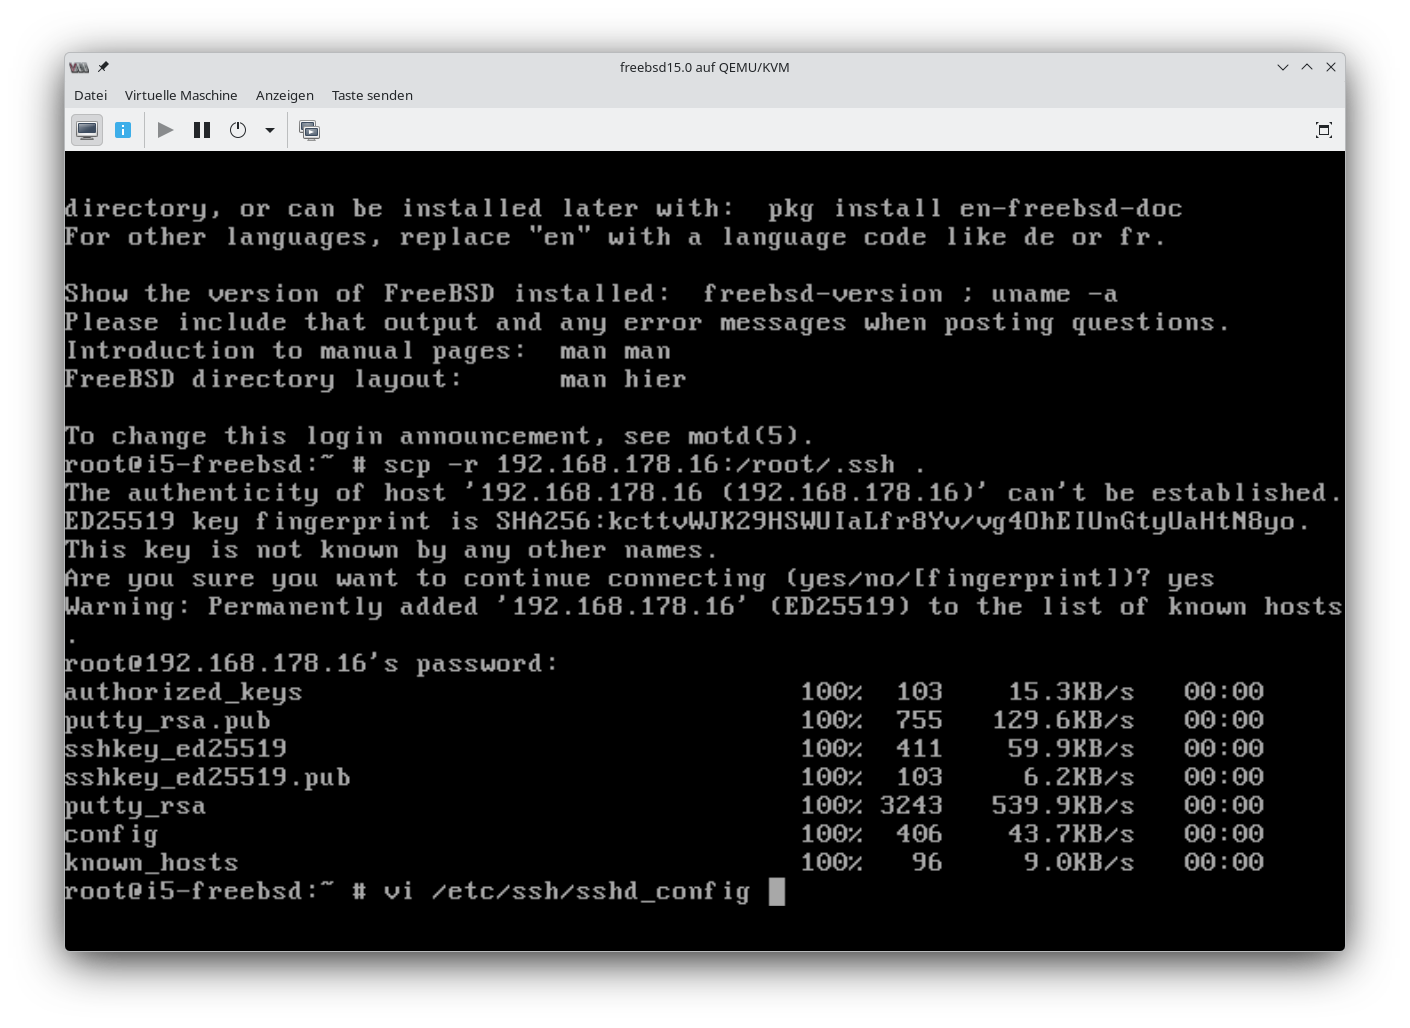Click the 'authorized_keys' file name
Screen dimensions: 1410x1028
pyautogui.click(x=183, y=692)
